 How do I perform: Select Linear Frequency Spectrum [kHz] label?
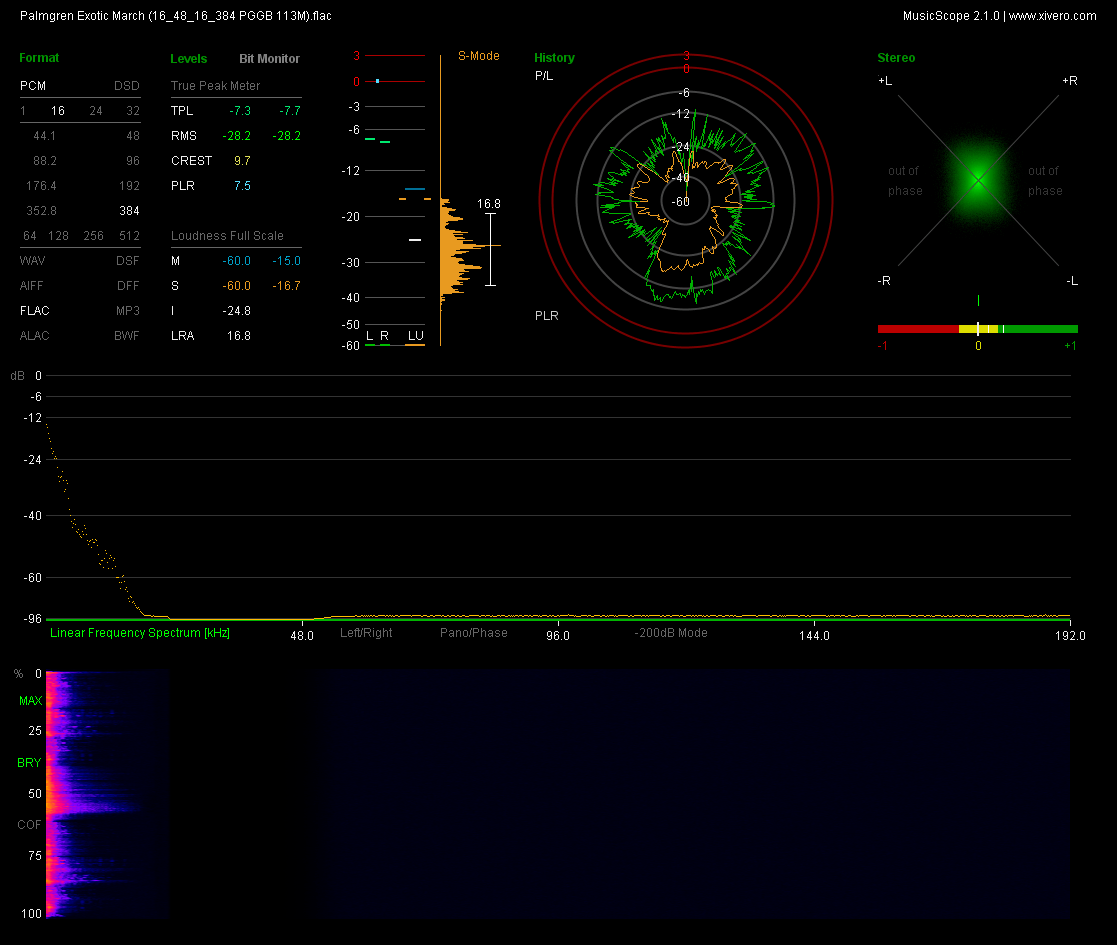pyautogui.click(x=140, y=632)
